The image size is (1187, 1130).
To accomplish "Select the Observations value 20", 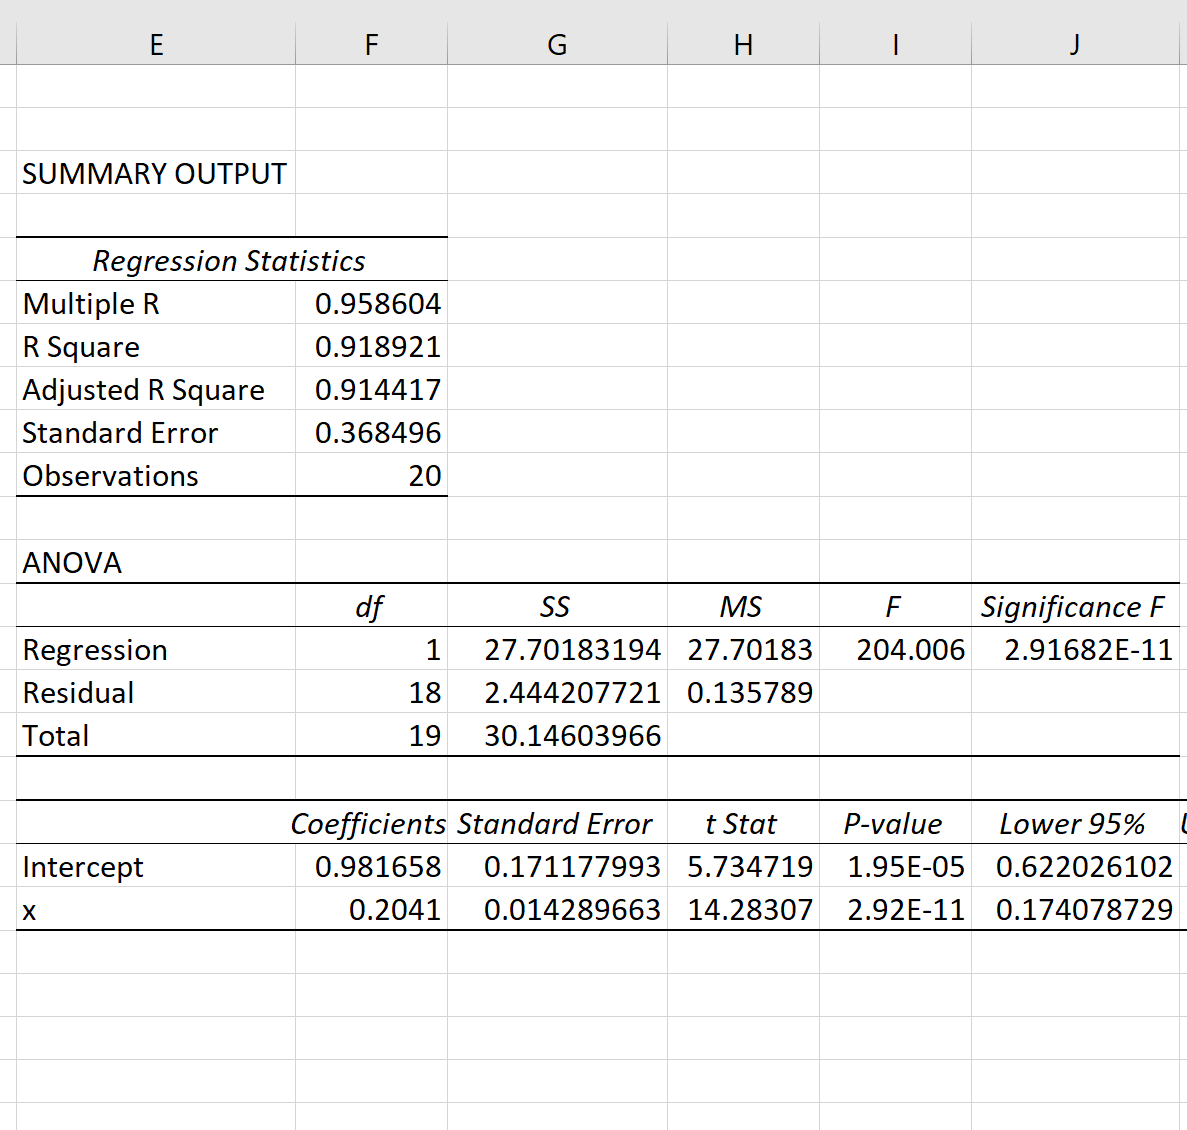I will (x=371, y=476).
